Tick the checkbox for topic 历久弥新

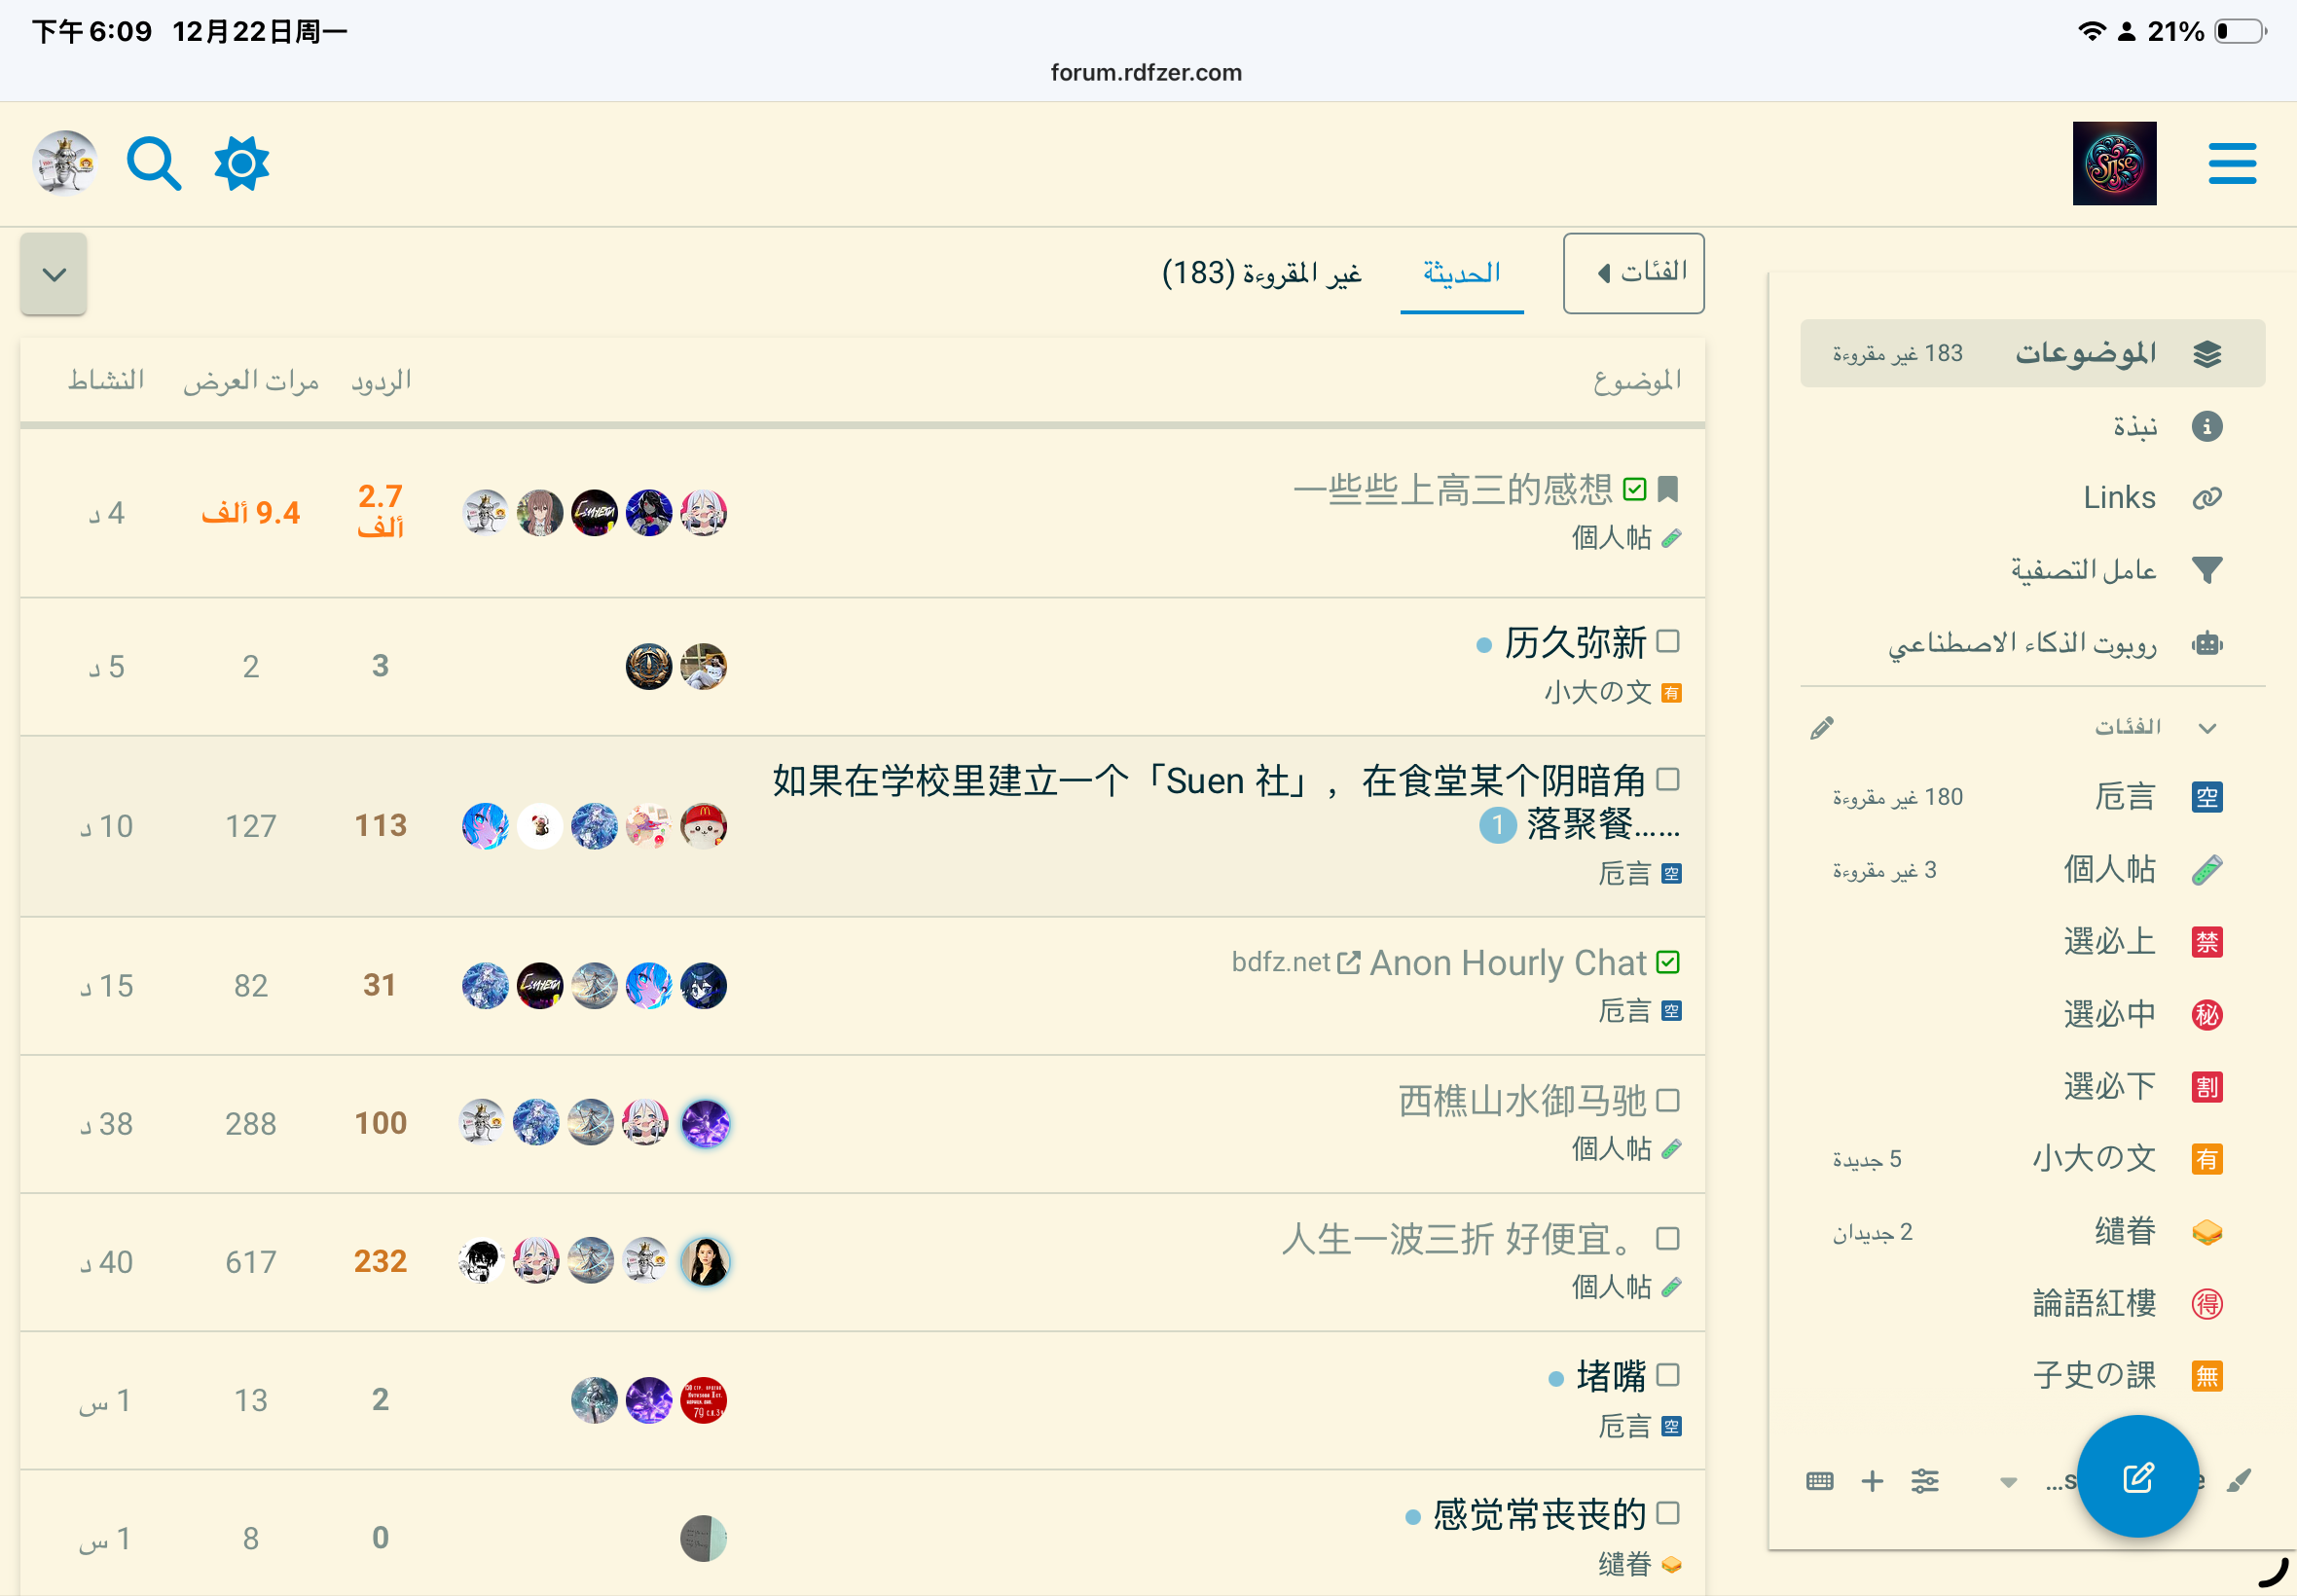1667,641
